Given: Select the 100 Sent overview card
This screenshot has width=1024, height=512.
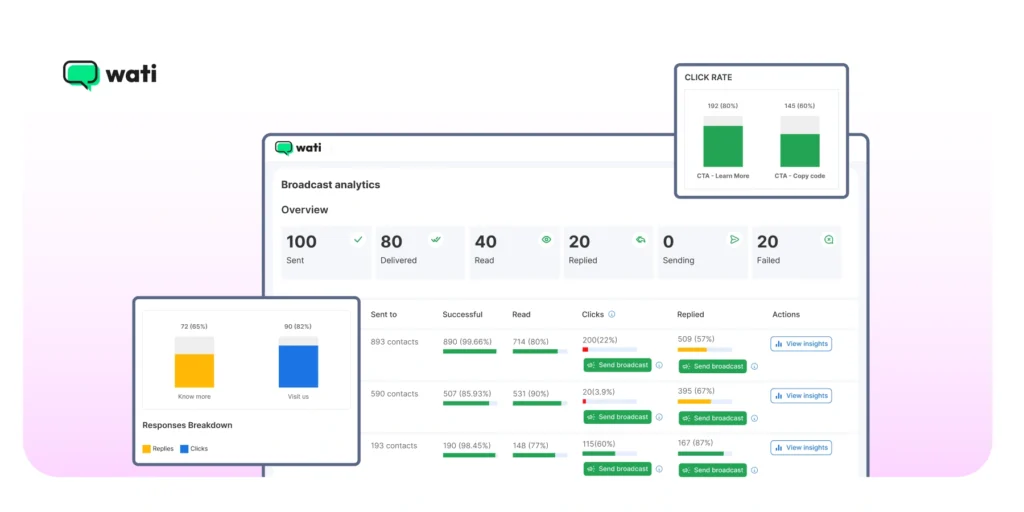Looking at the screenshot, I should pyautogui.click(x=326, y=253).
